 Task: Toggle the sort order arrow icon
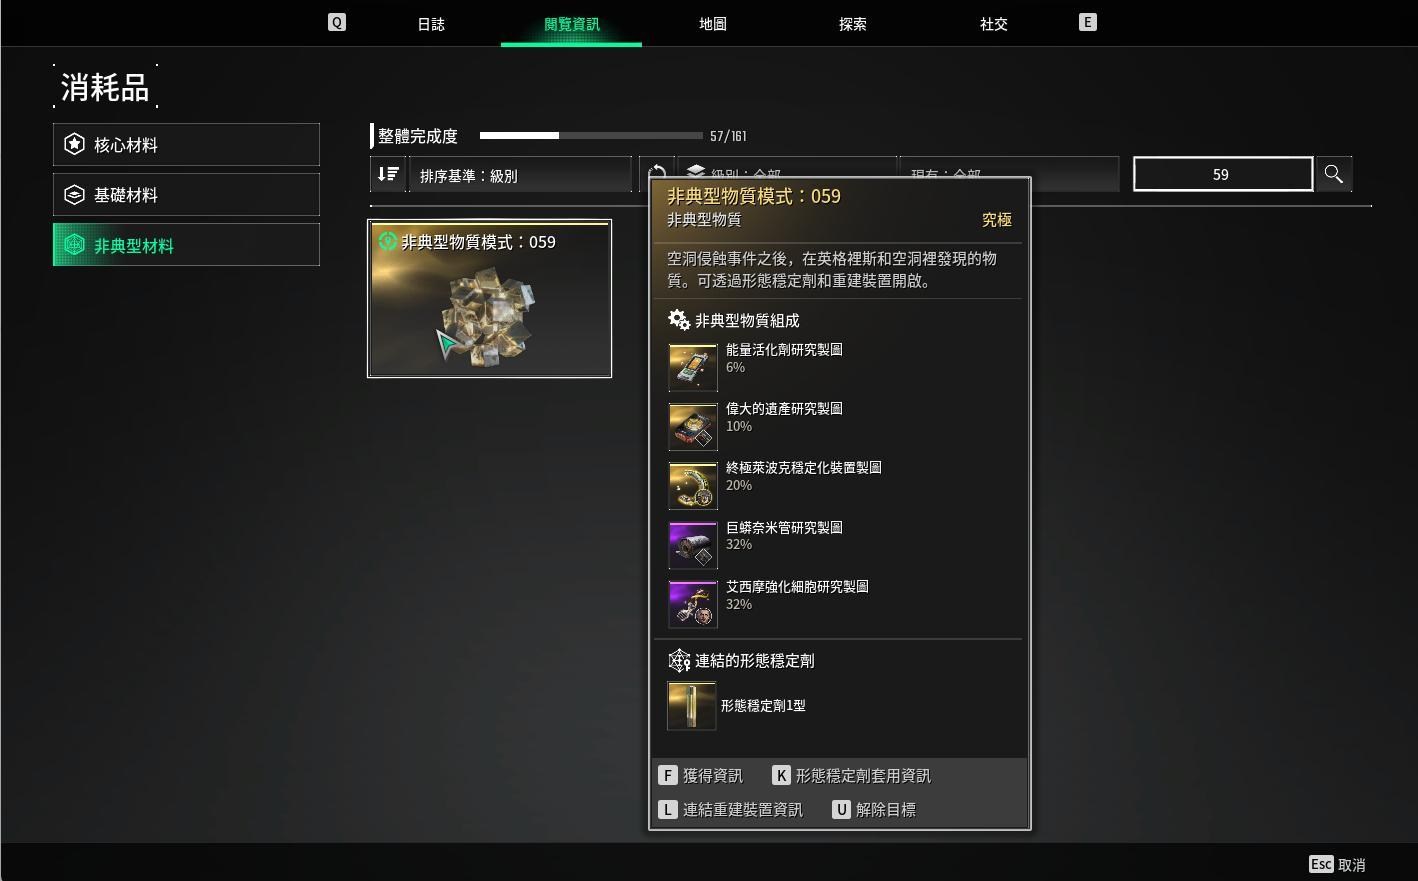[x=388, y=174]
